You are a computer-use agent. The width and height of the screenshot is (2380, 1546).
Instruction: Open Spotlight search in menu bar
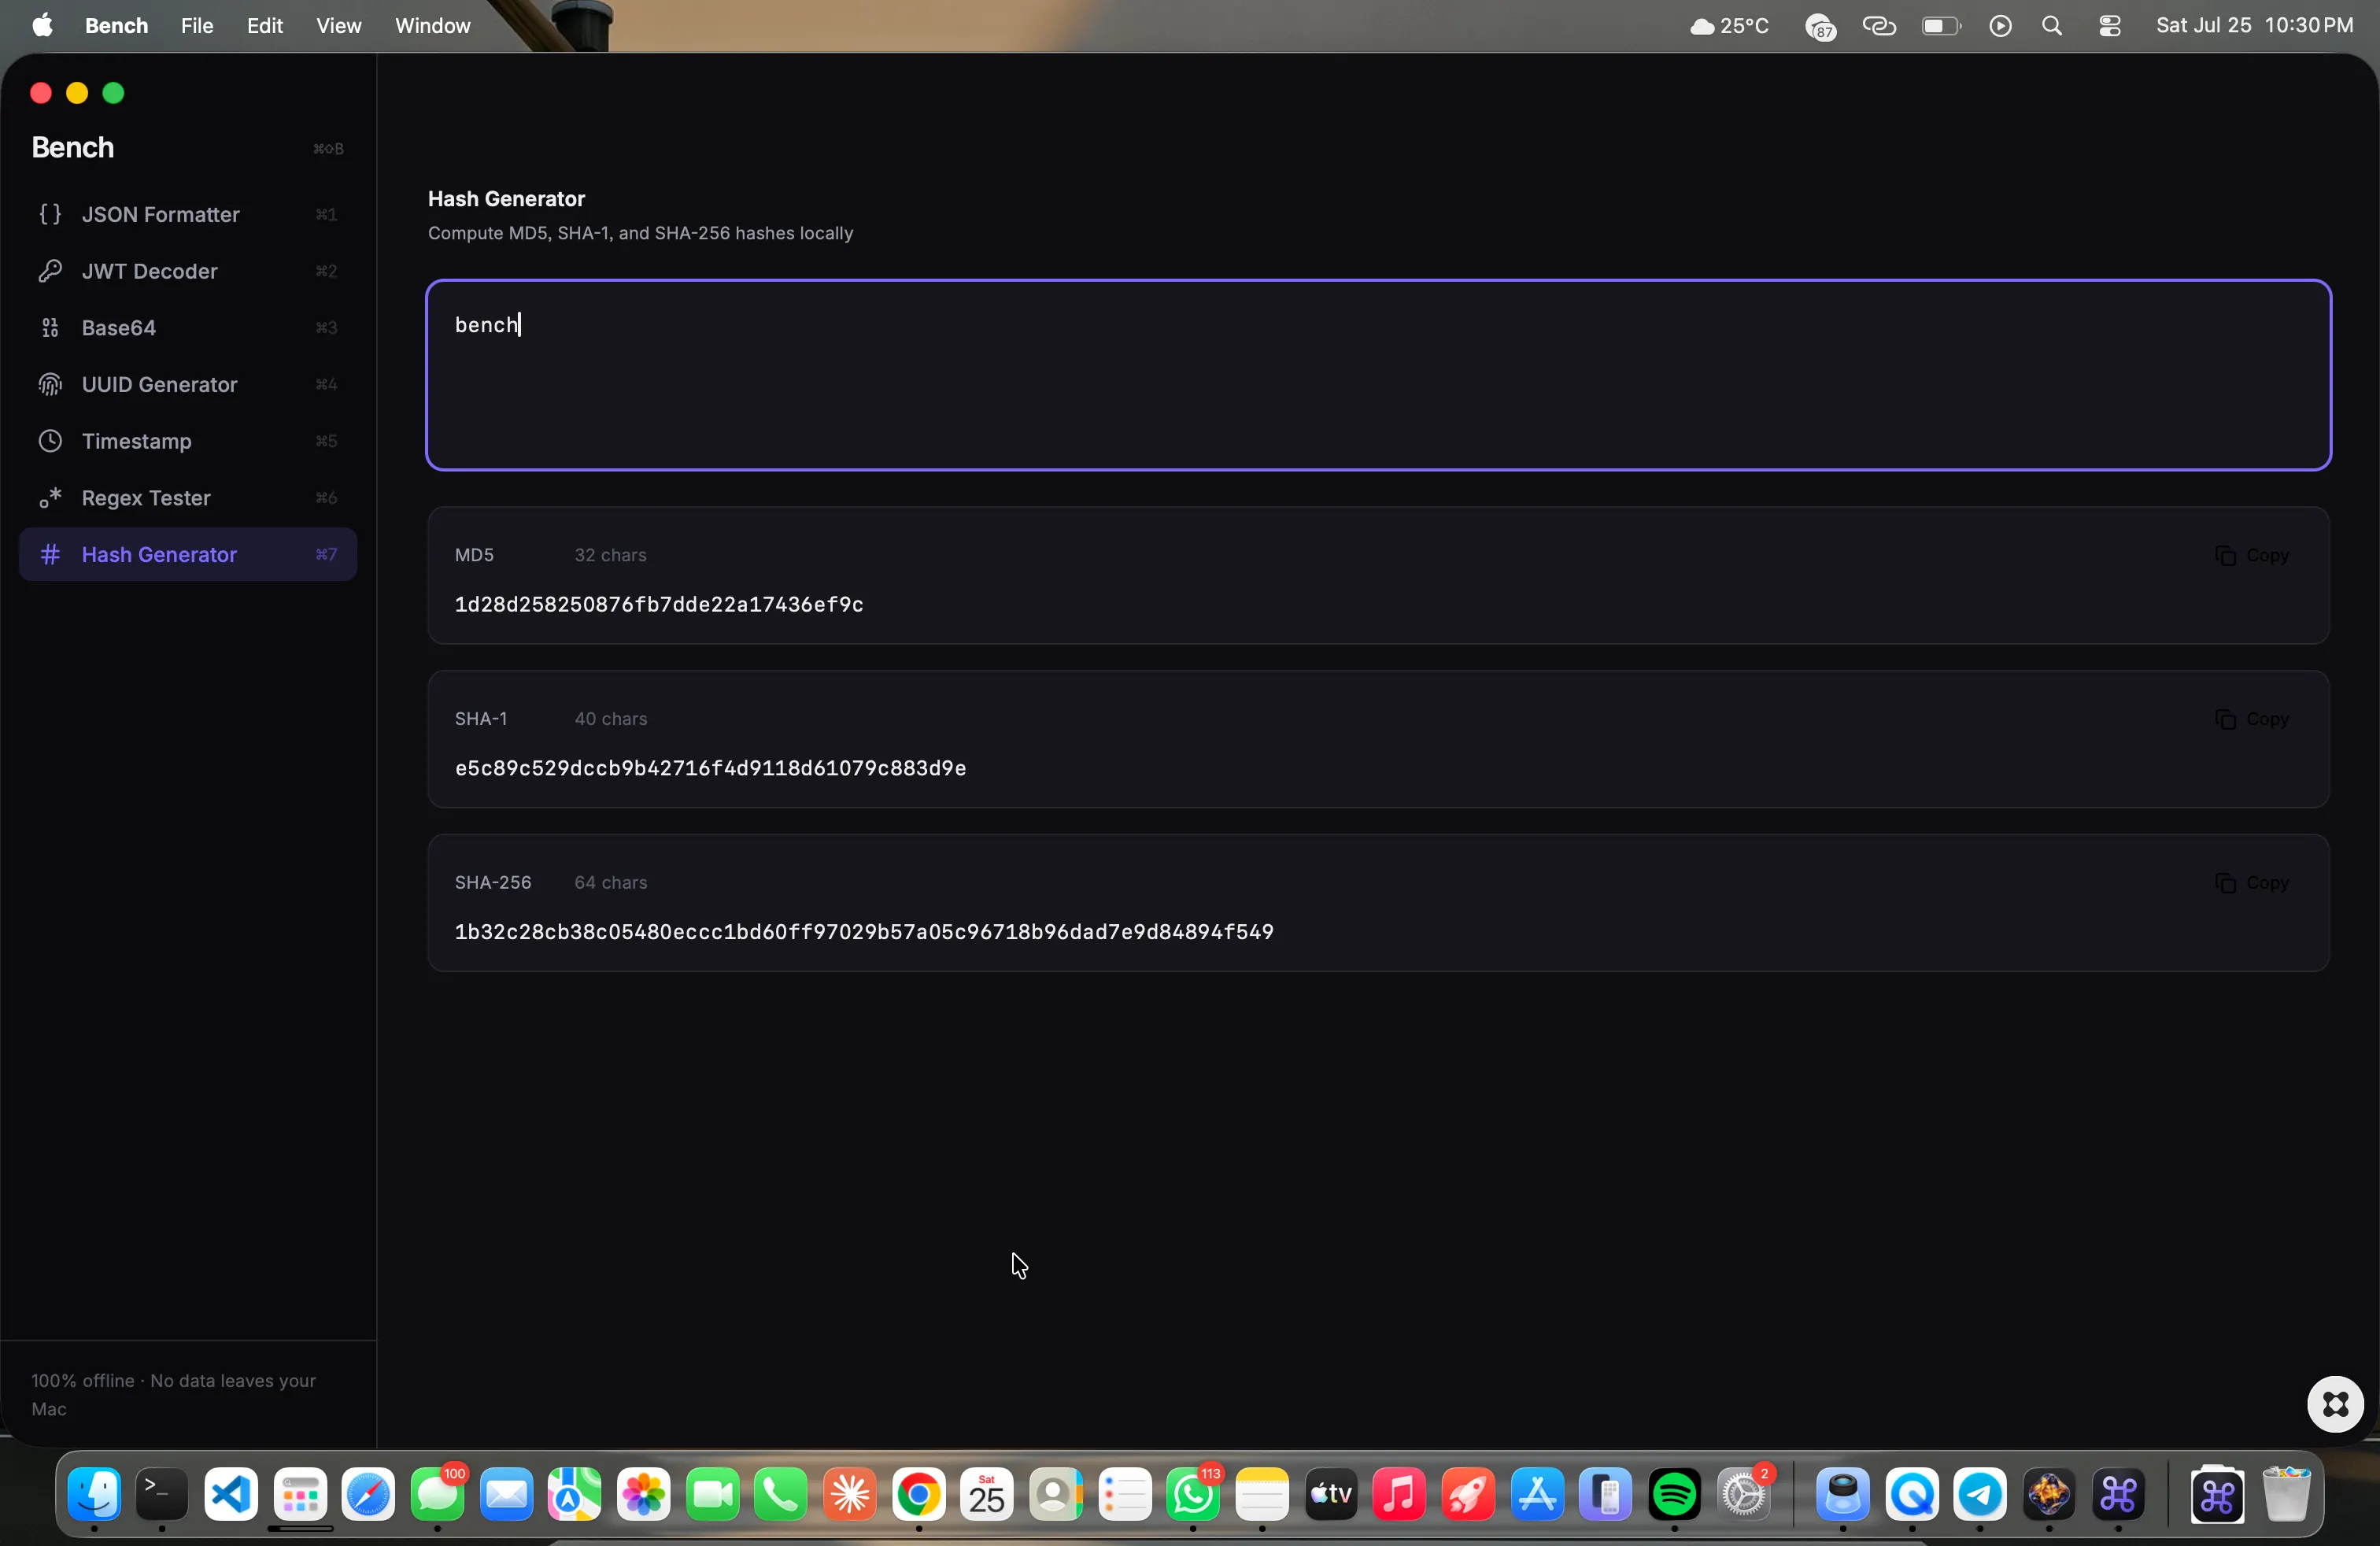point(2052,26)
